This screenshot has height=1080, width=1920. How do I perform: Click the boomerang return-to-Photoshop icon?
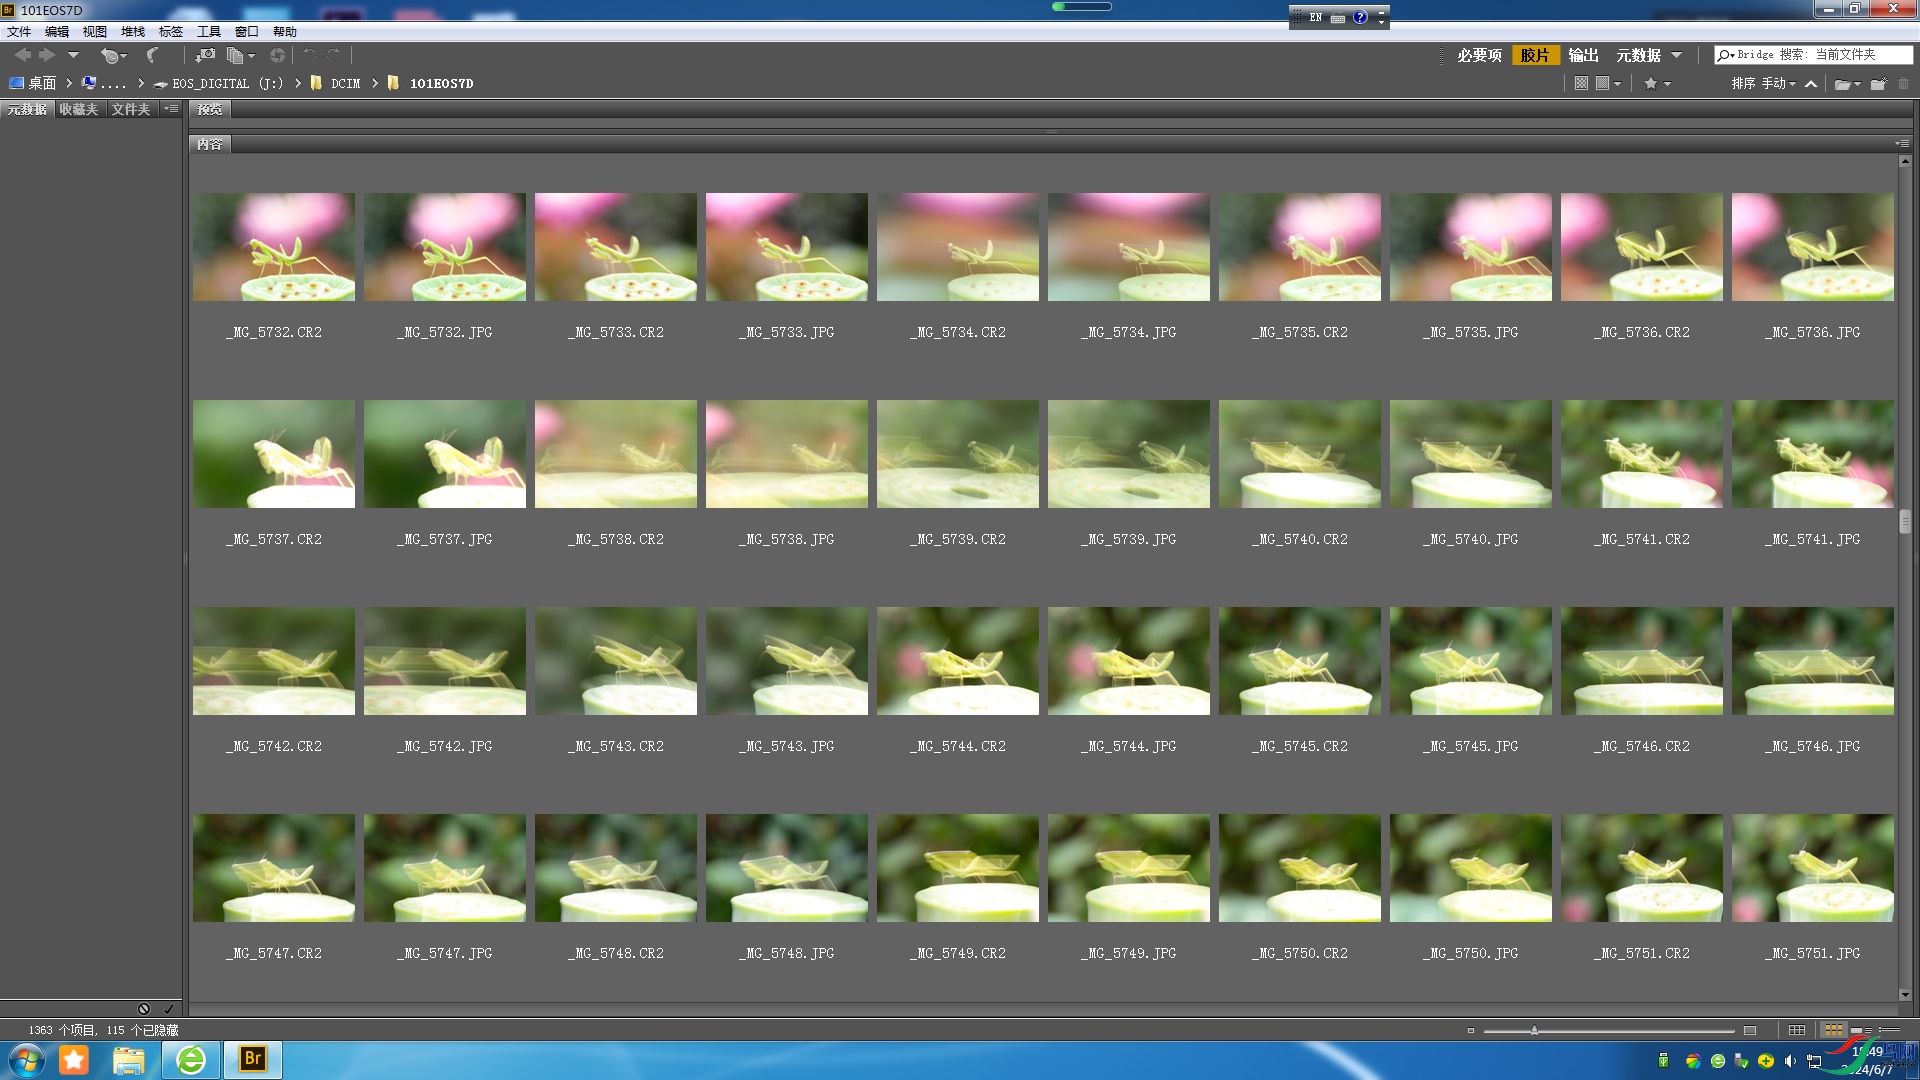pyautogui.click(x=152, y=55)
